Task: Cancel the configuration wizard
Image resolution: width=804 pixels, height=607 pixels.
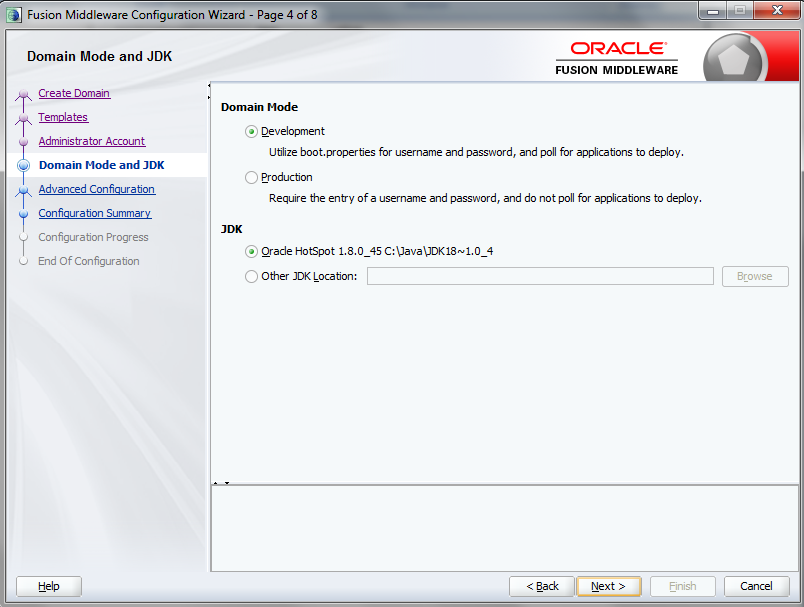Action: coord(756,586)
